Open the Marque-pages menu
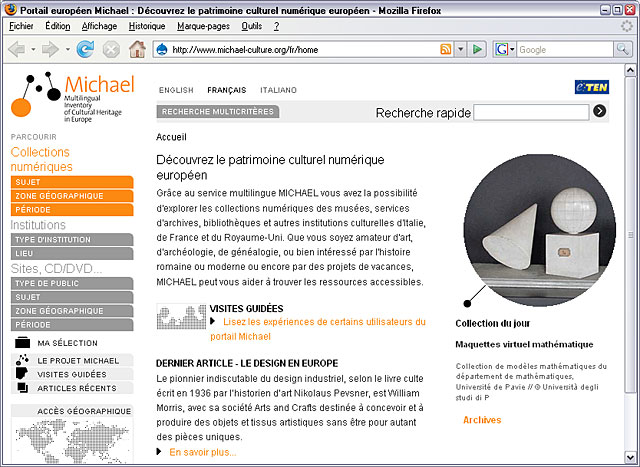Screen dimensions: 640x467 click(x=203, y=26)
